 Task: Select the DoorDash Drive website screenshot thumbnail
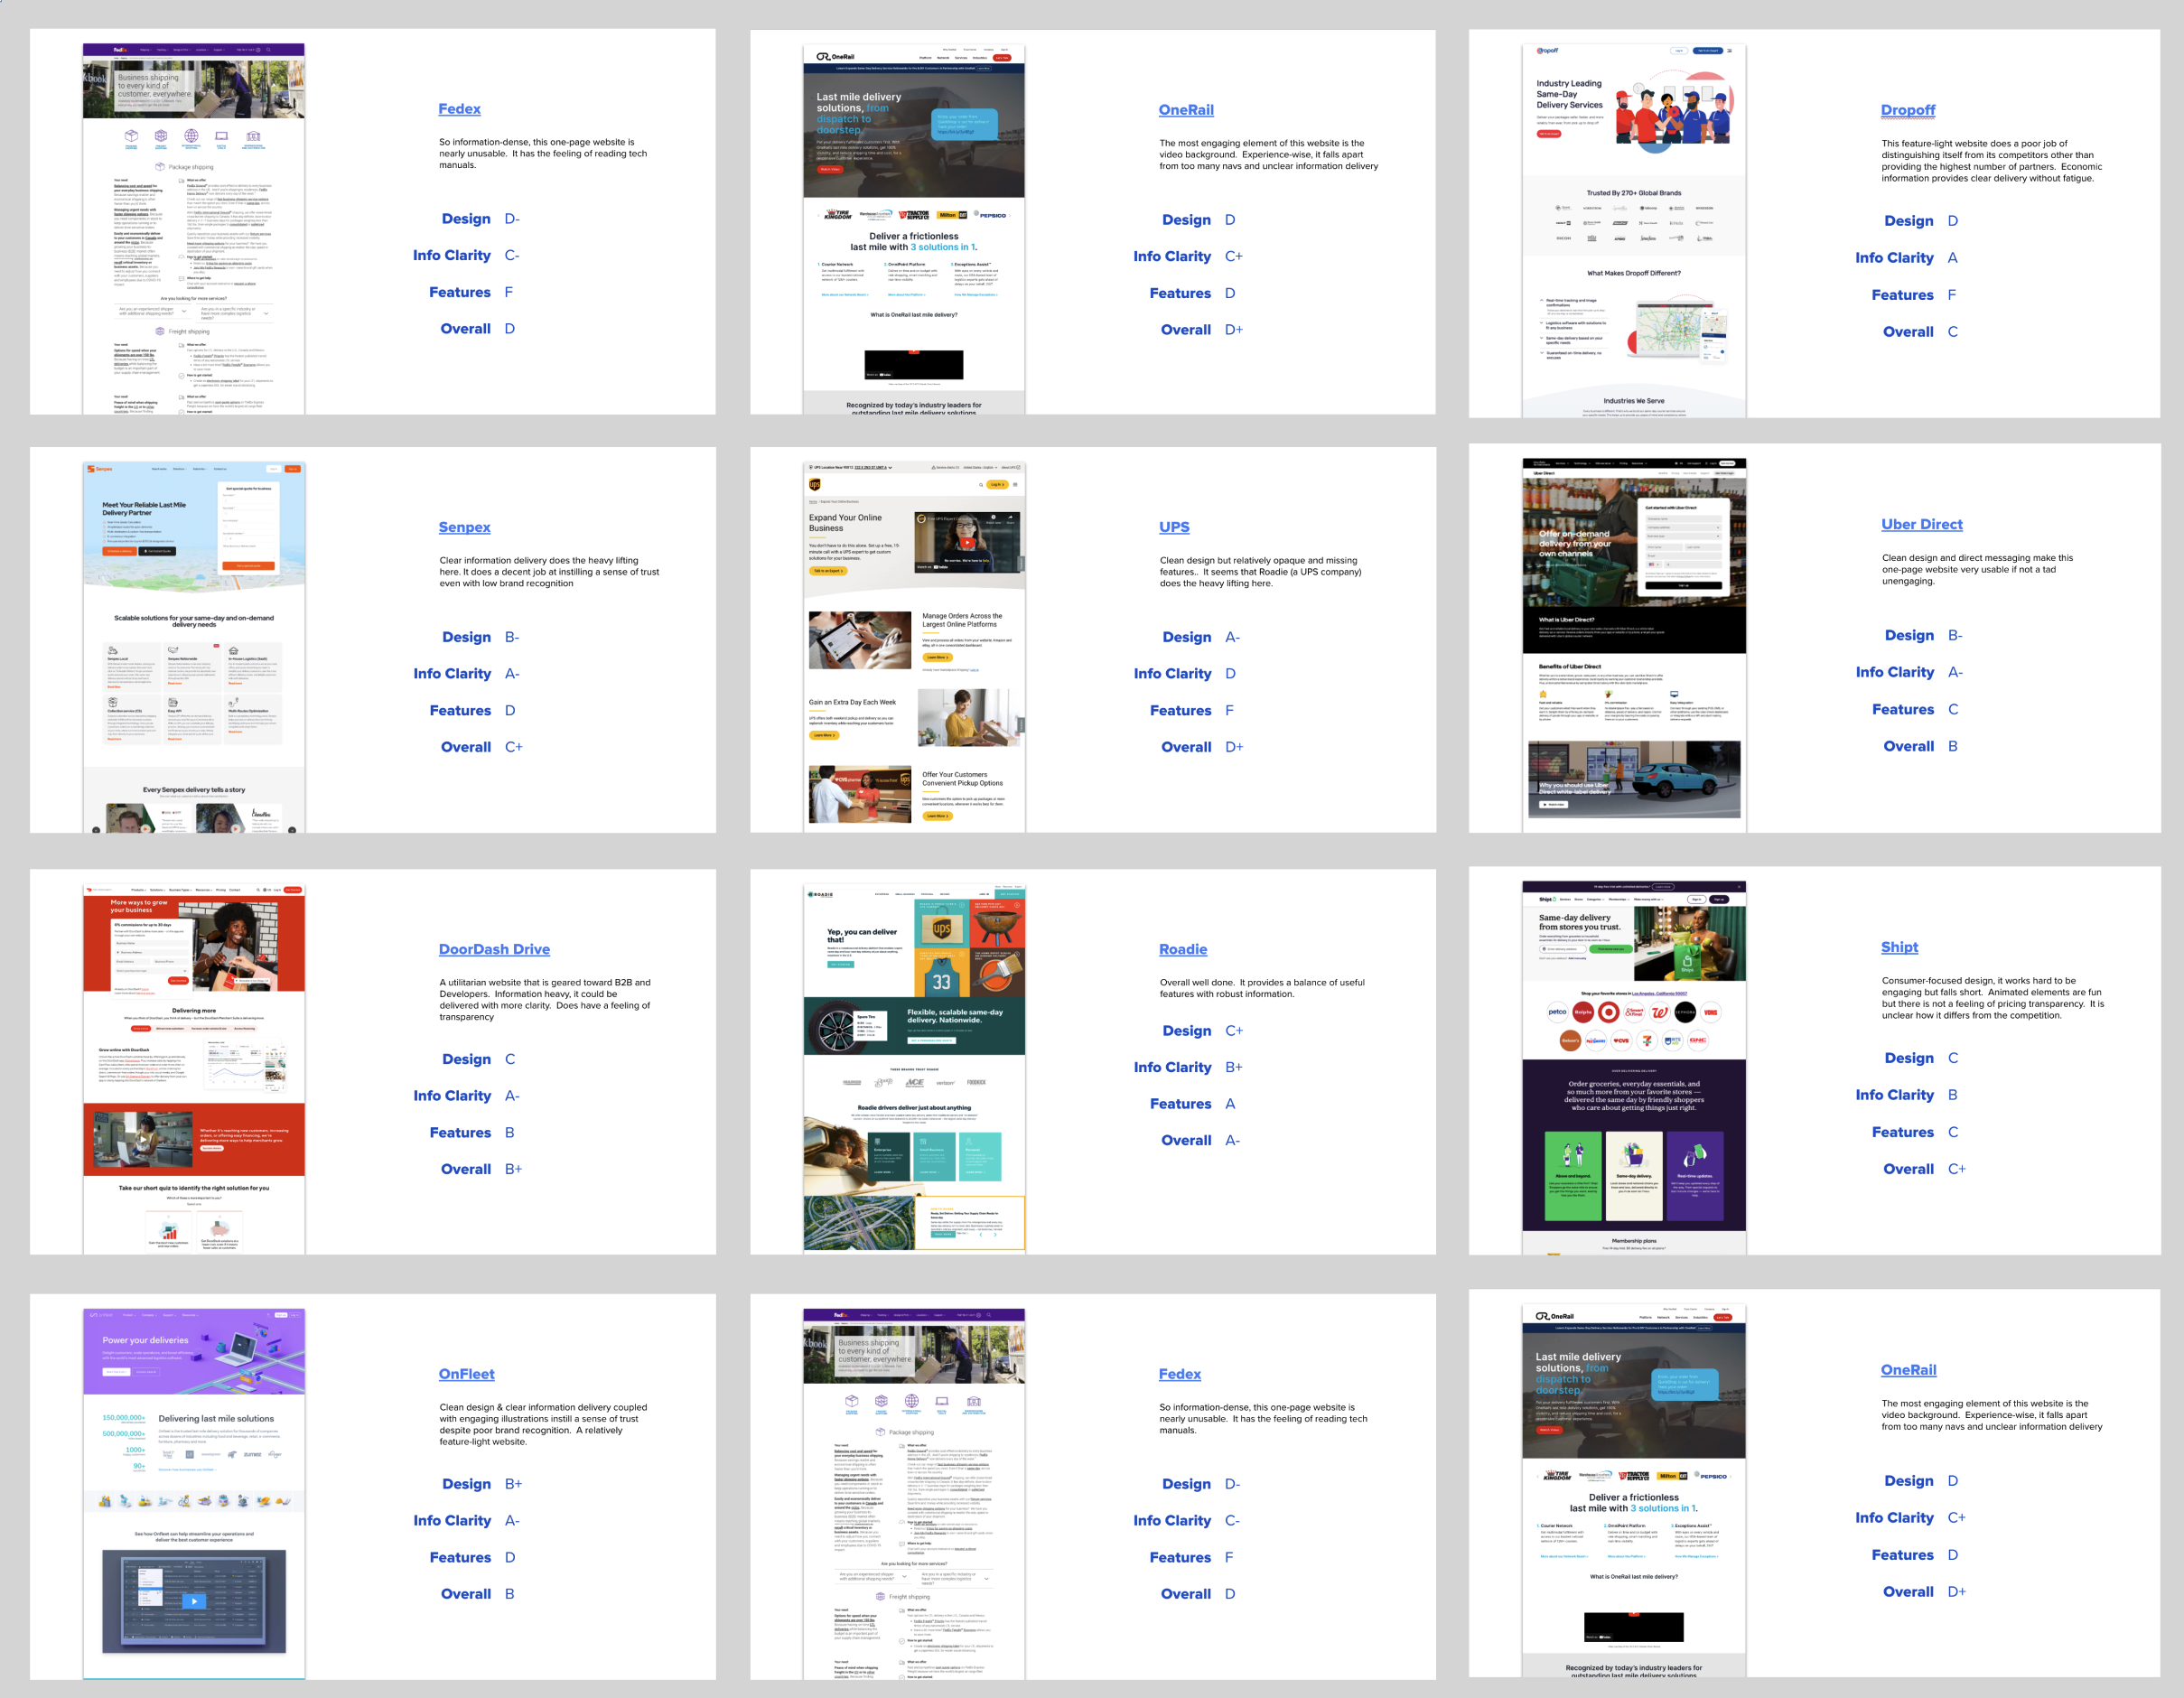[194, 1069]
